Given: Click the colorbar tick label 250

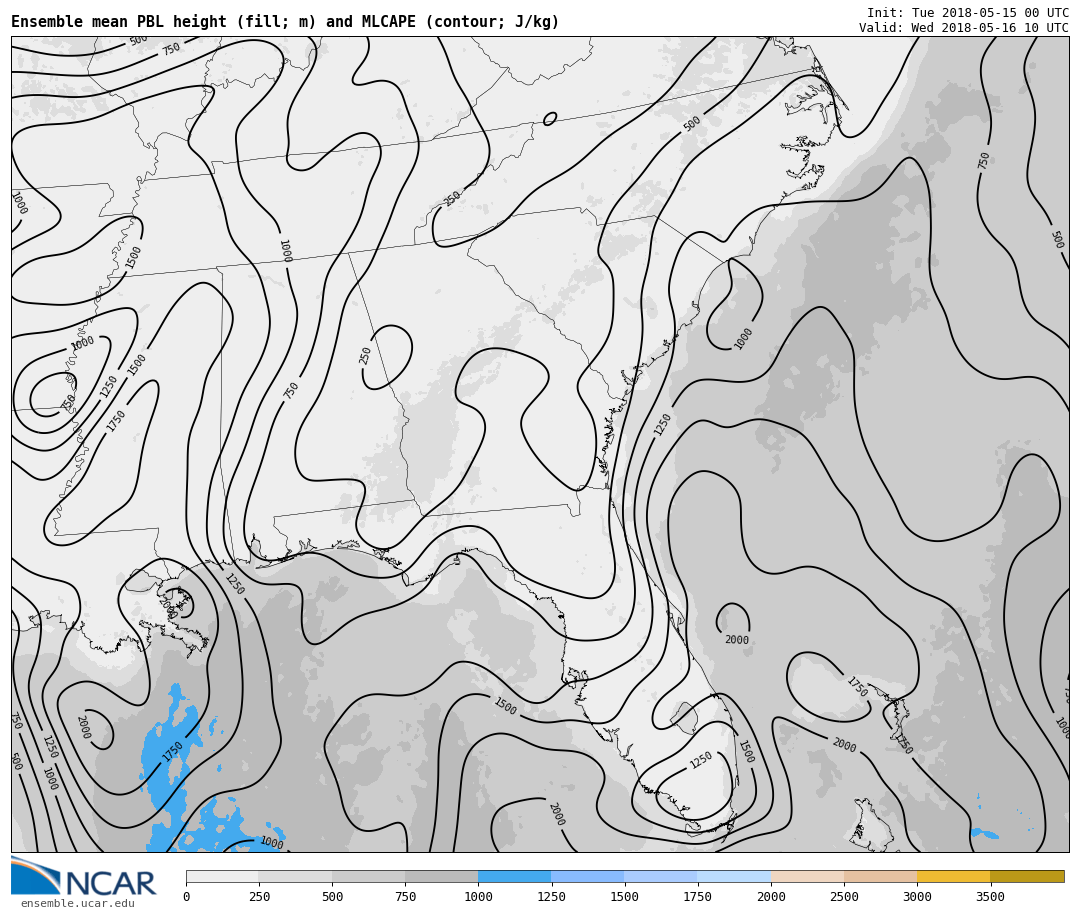Looking at the screenshot, I should tap(260, 896).
